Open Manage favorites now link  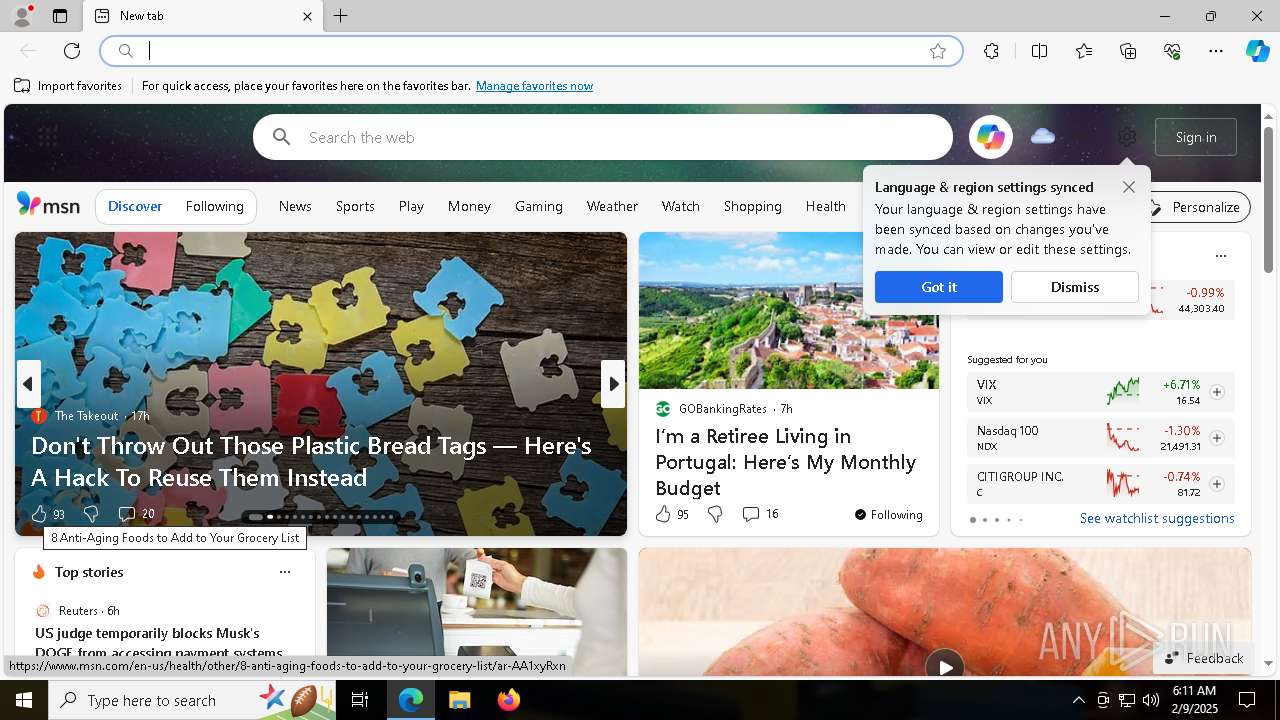[534, 86]
